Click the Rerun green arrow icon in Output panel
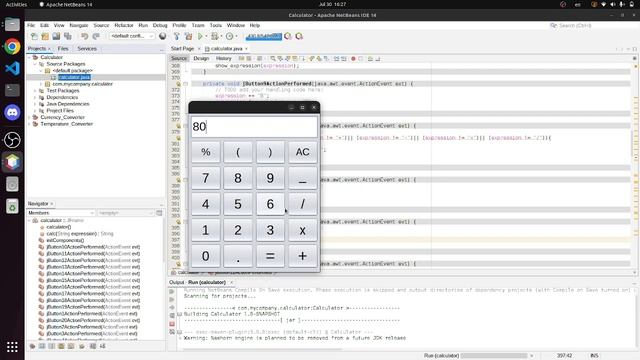 (x=172, y=291)
